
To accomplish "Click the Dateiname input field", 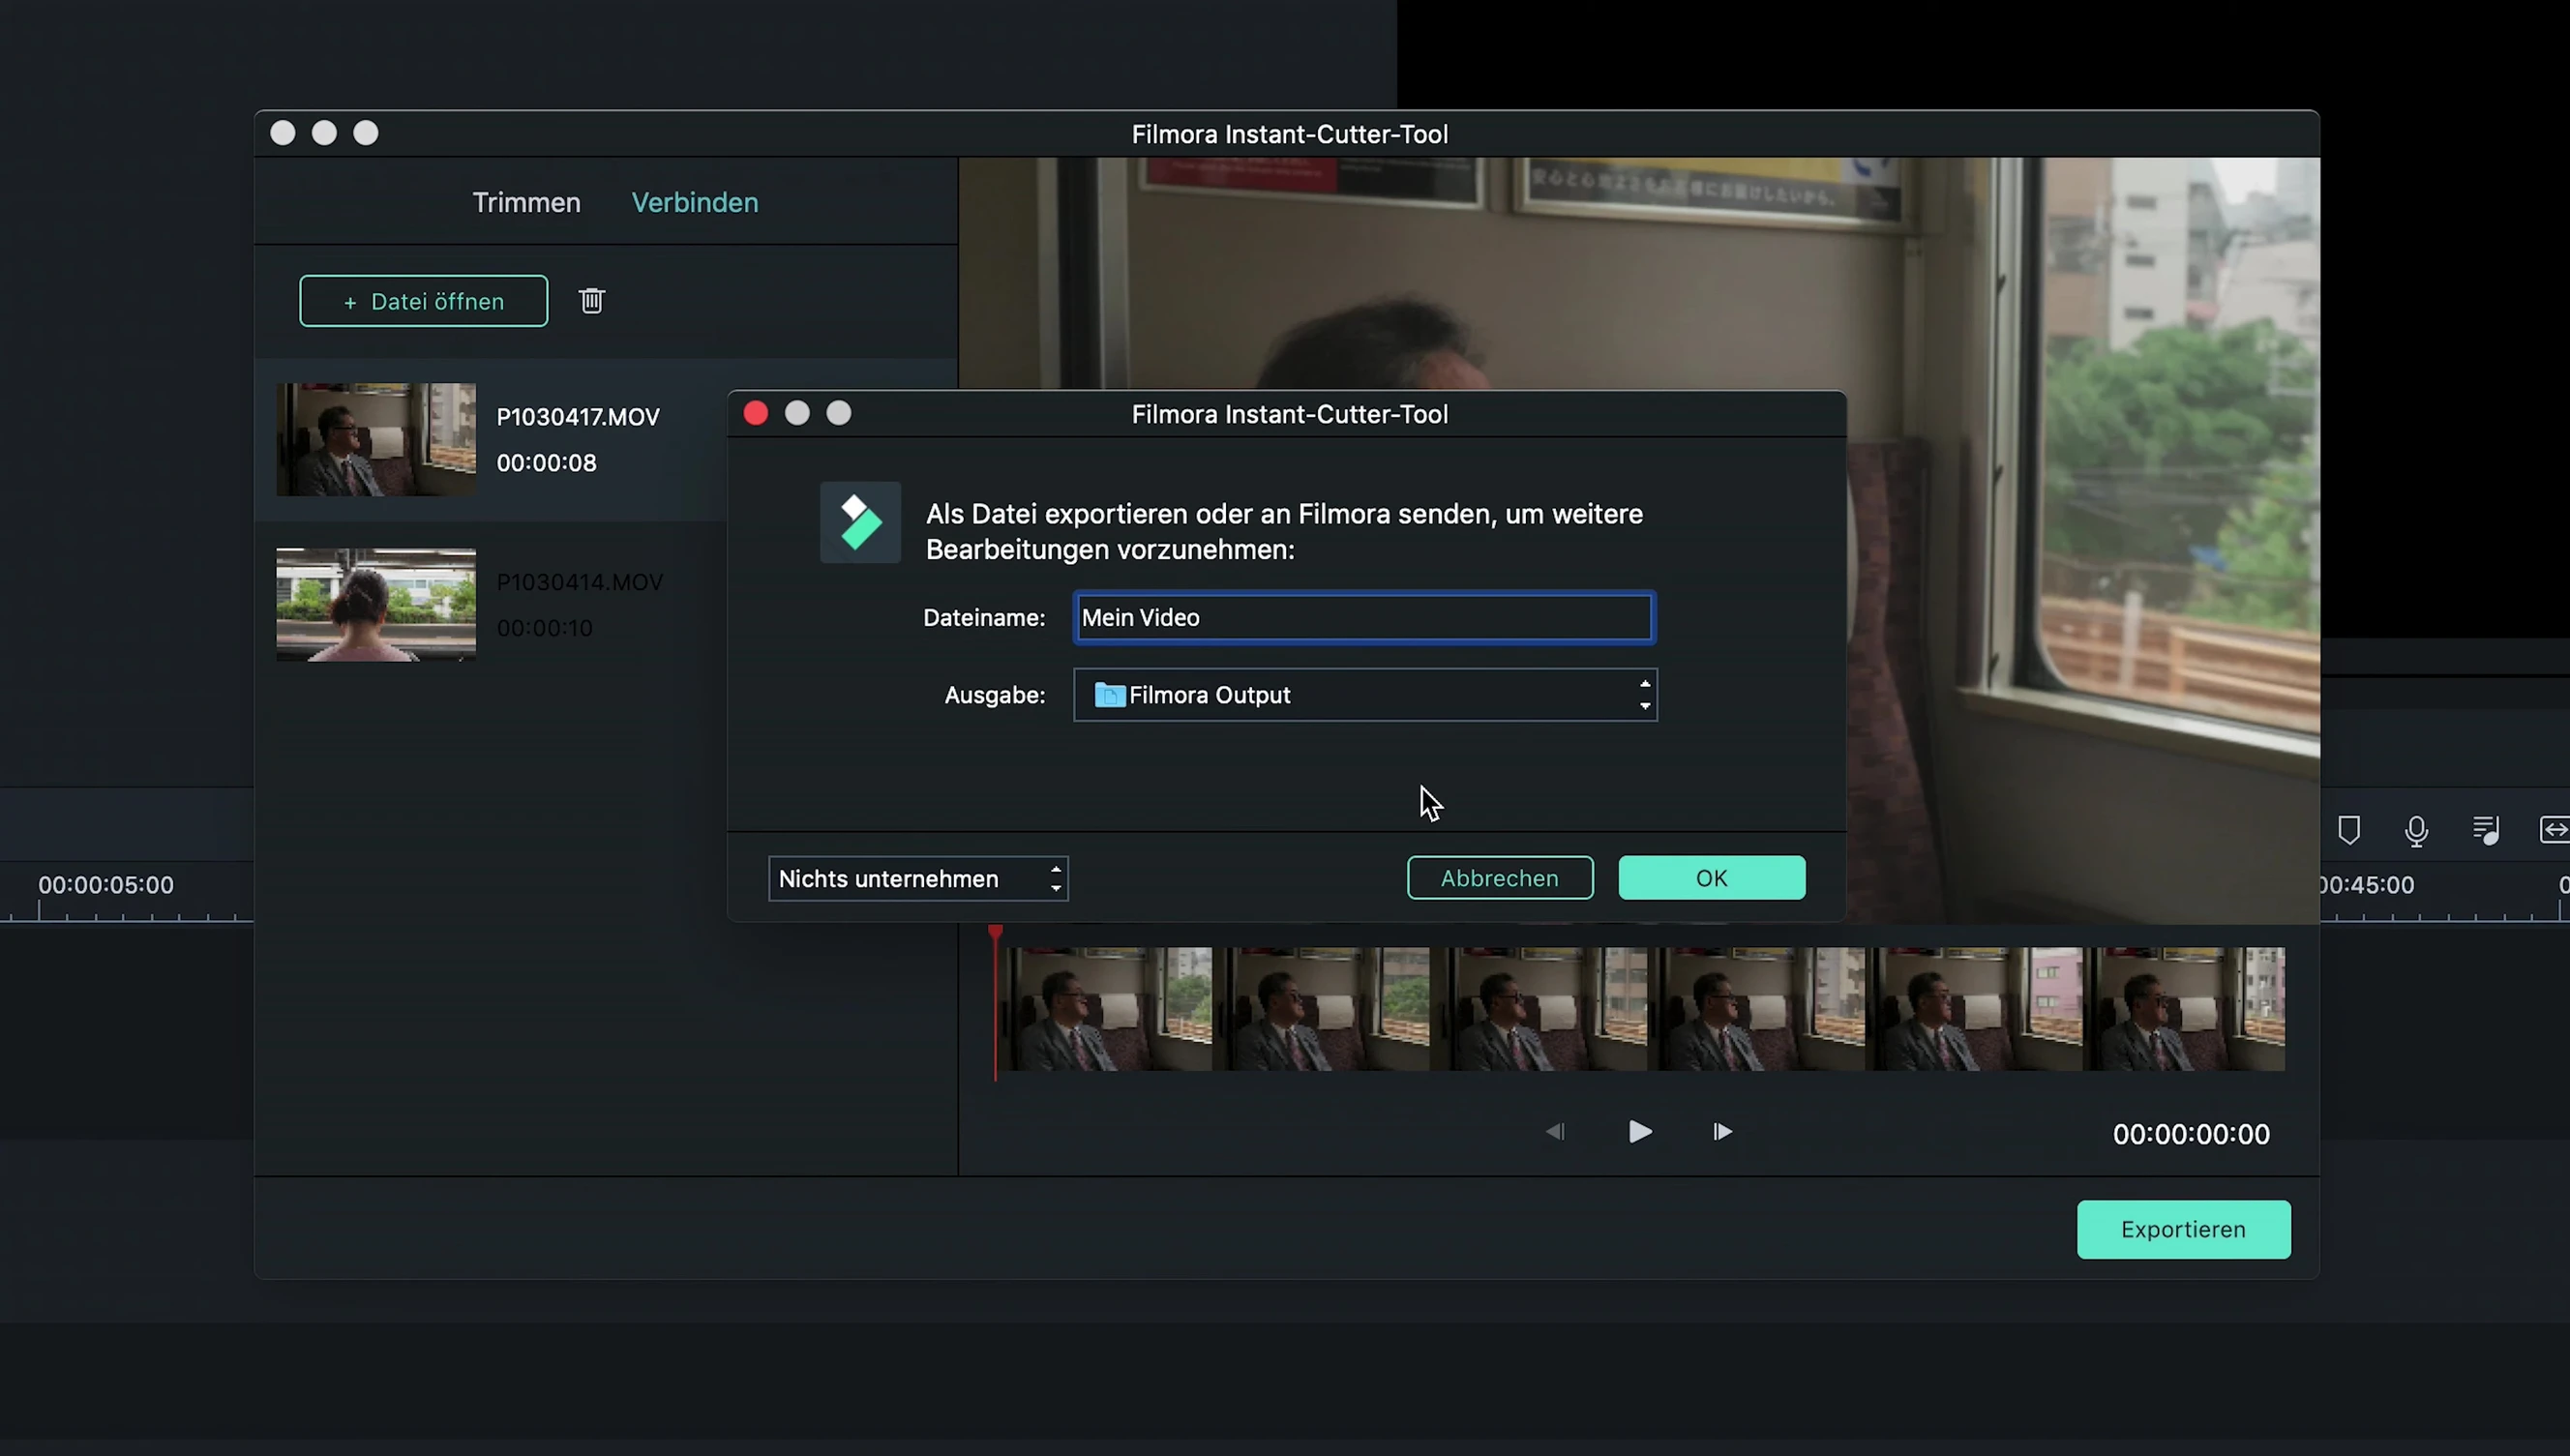I will tap(1364, 617).
